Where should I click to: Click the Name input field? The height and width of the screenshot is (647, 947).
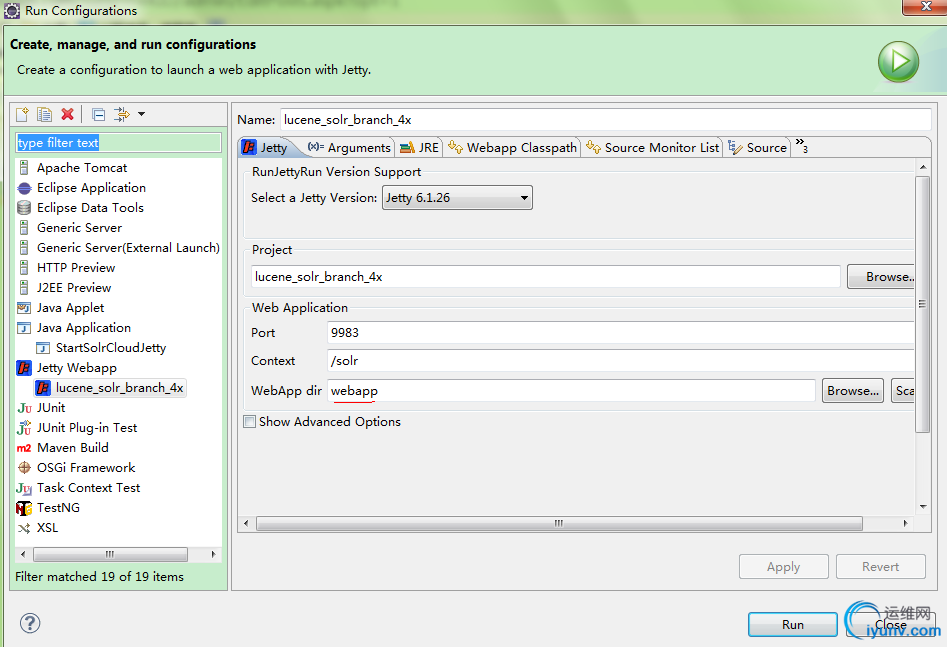click(x=606, y=120)
